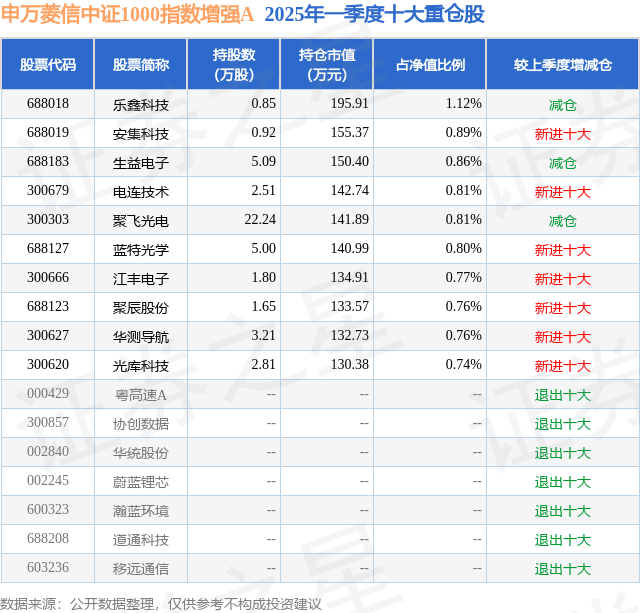Click 退出十大 status in 移远通信 row
This screenshot has width=640, height=613.
pyautogui.click(x=563, y=569)
